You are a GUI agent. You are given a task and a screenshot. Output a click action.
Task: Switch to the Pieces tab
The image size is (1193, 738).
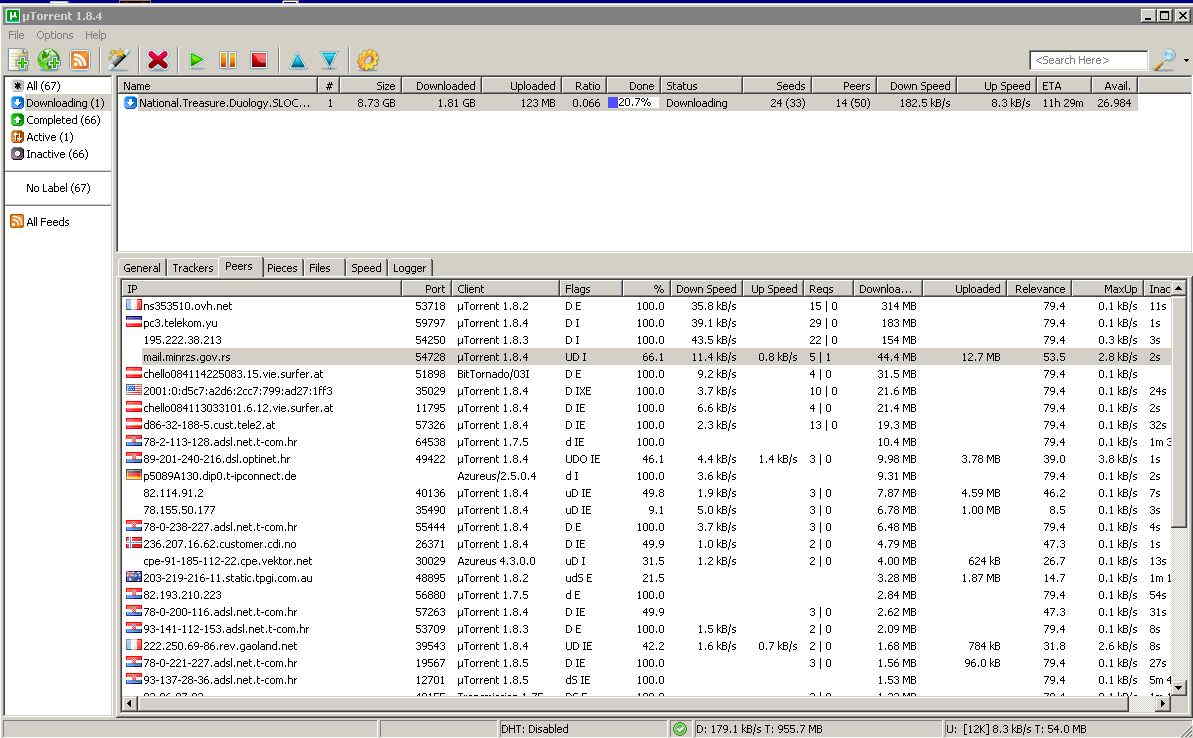click(x=282, y=268)
